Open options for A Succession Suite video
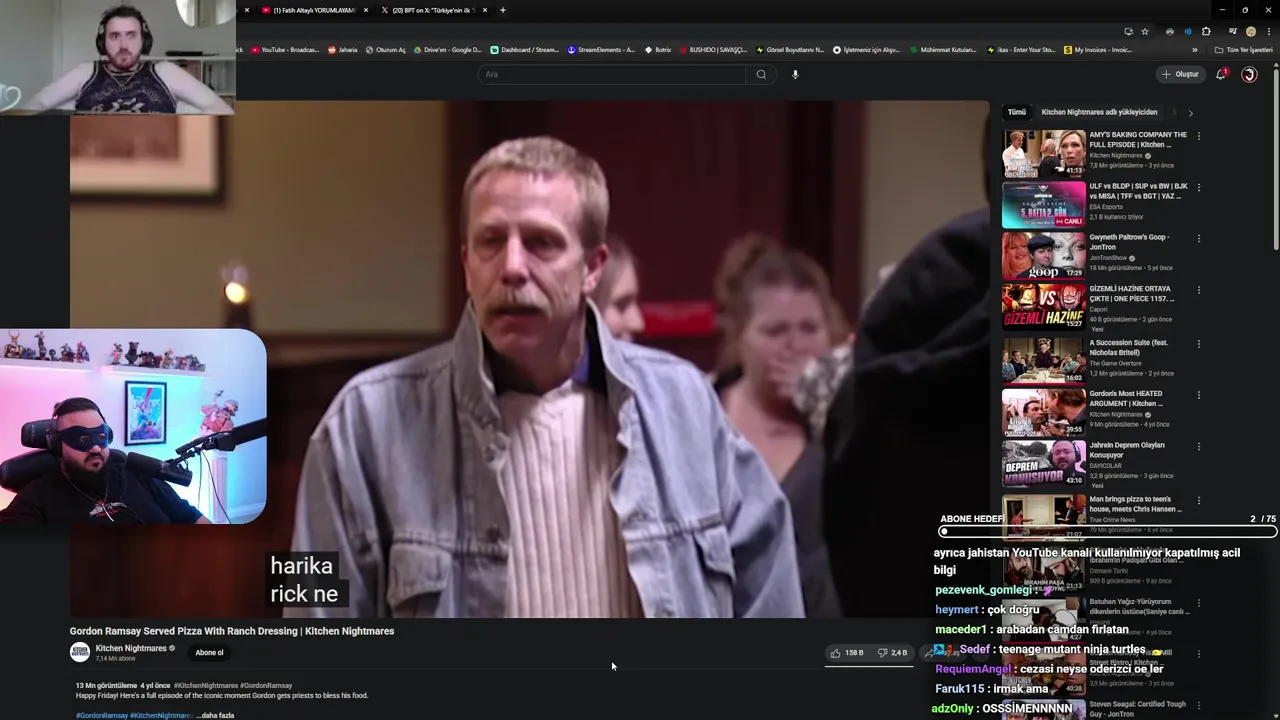 [x=1199, y=343]
